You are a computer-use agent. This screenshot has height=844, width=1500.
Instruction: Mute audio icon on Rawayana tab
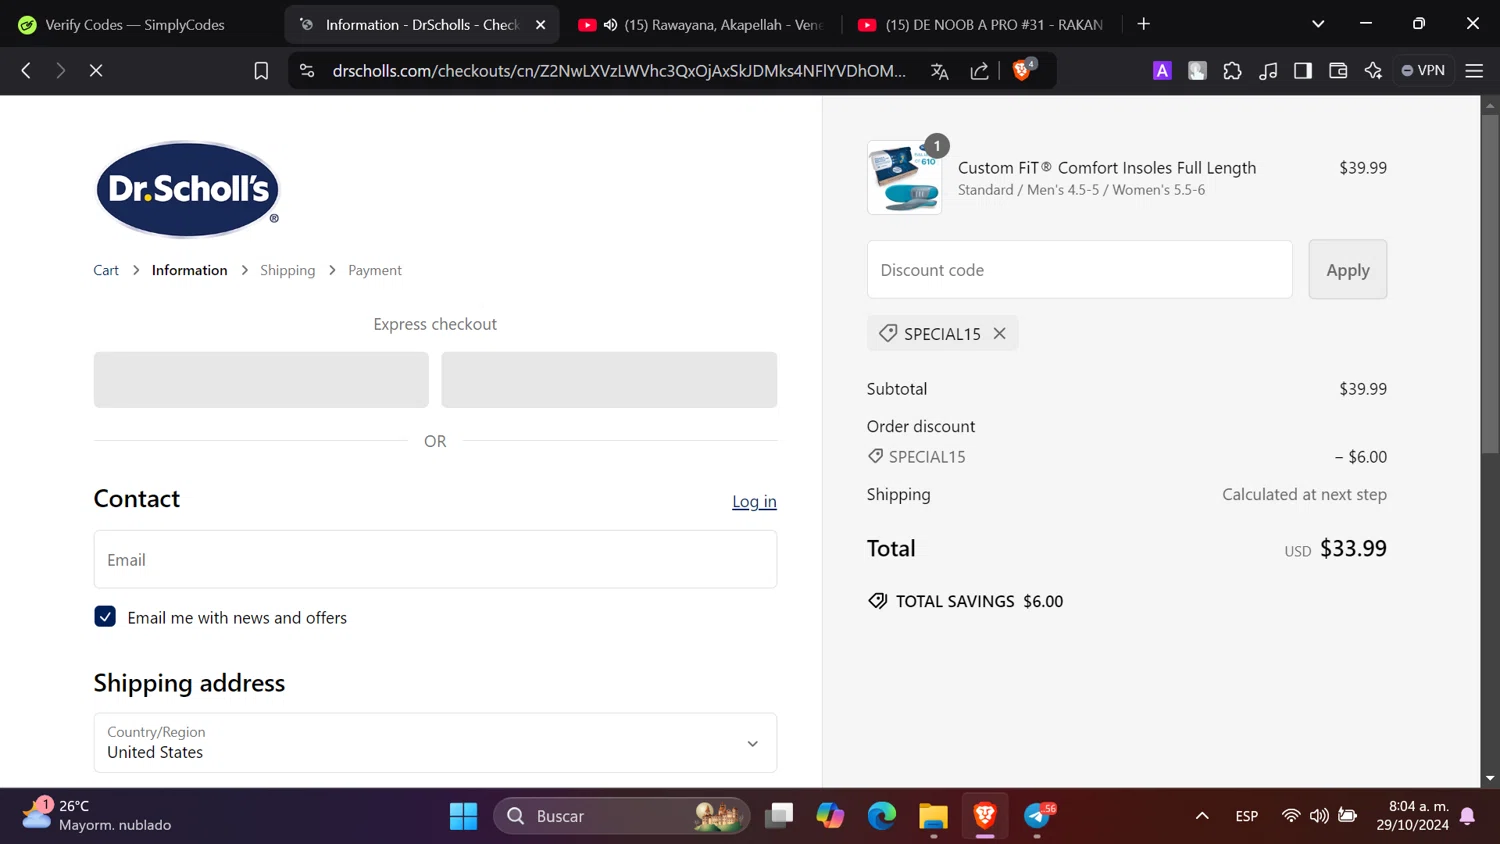(610, 25)
